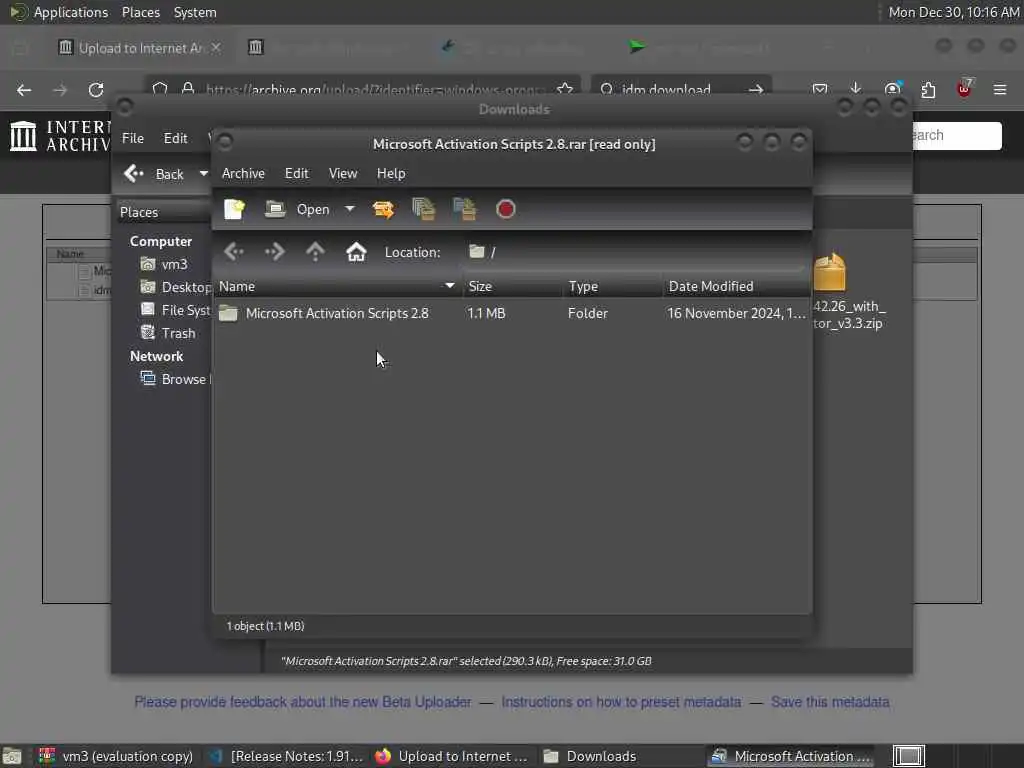
Task: Open an archive using the Open button
Action: [x=297, y=209]
